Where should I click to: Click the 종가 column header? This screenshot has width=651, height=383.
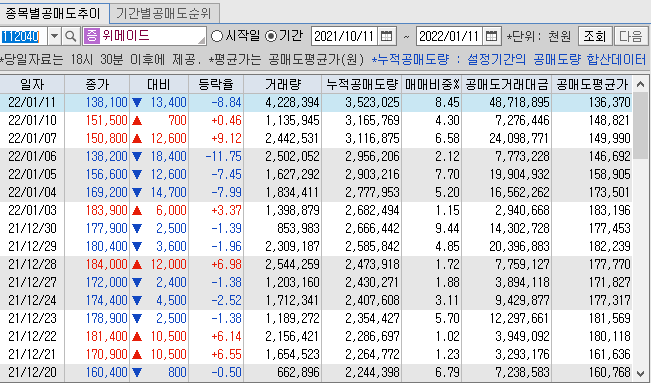click(x=97, y=84)
